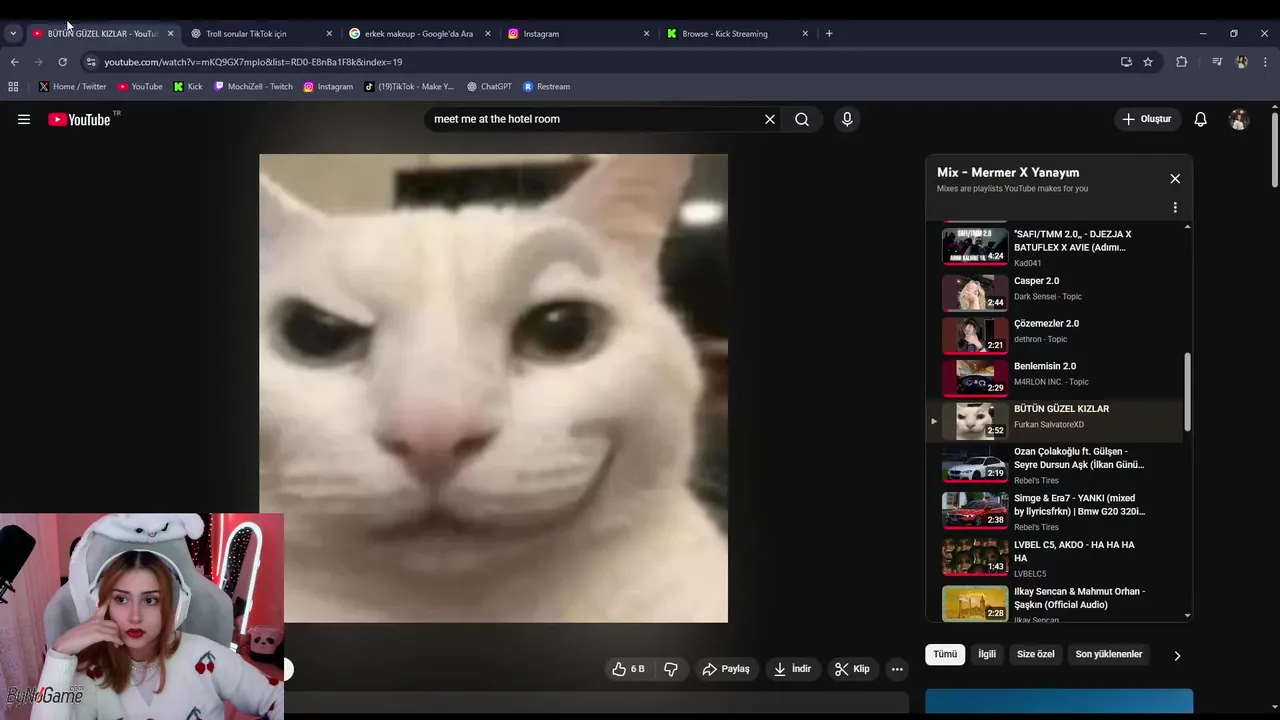Click the cat video player
Viewport: 1280px width, 720px height.
(x=493, y=388)
